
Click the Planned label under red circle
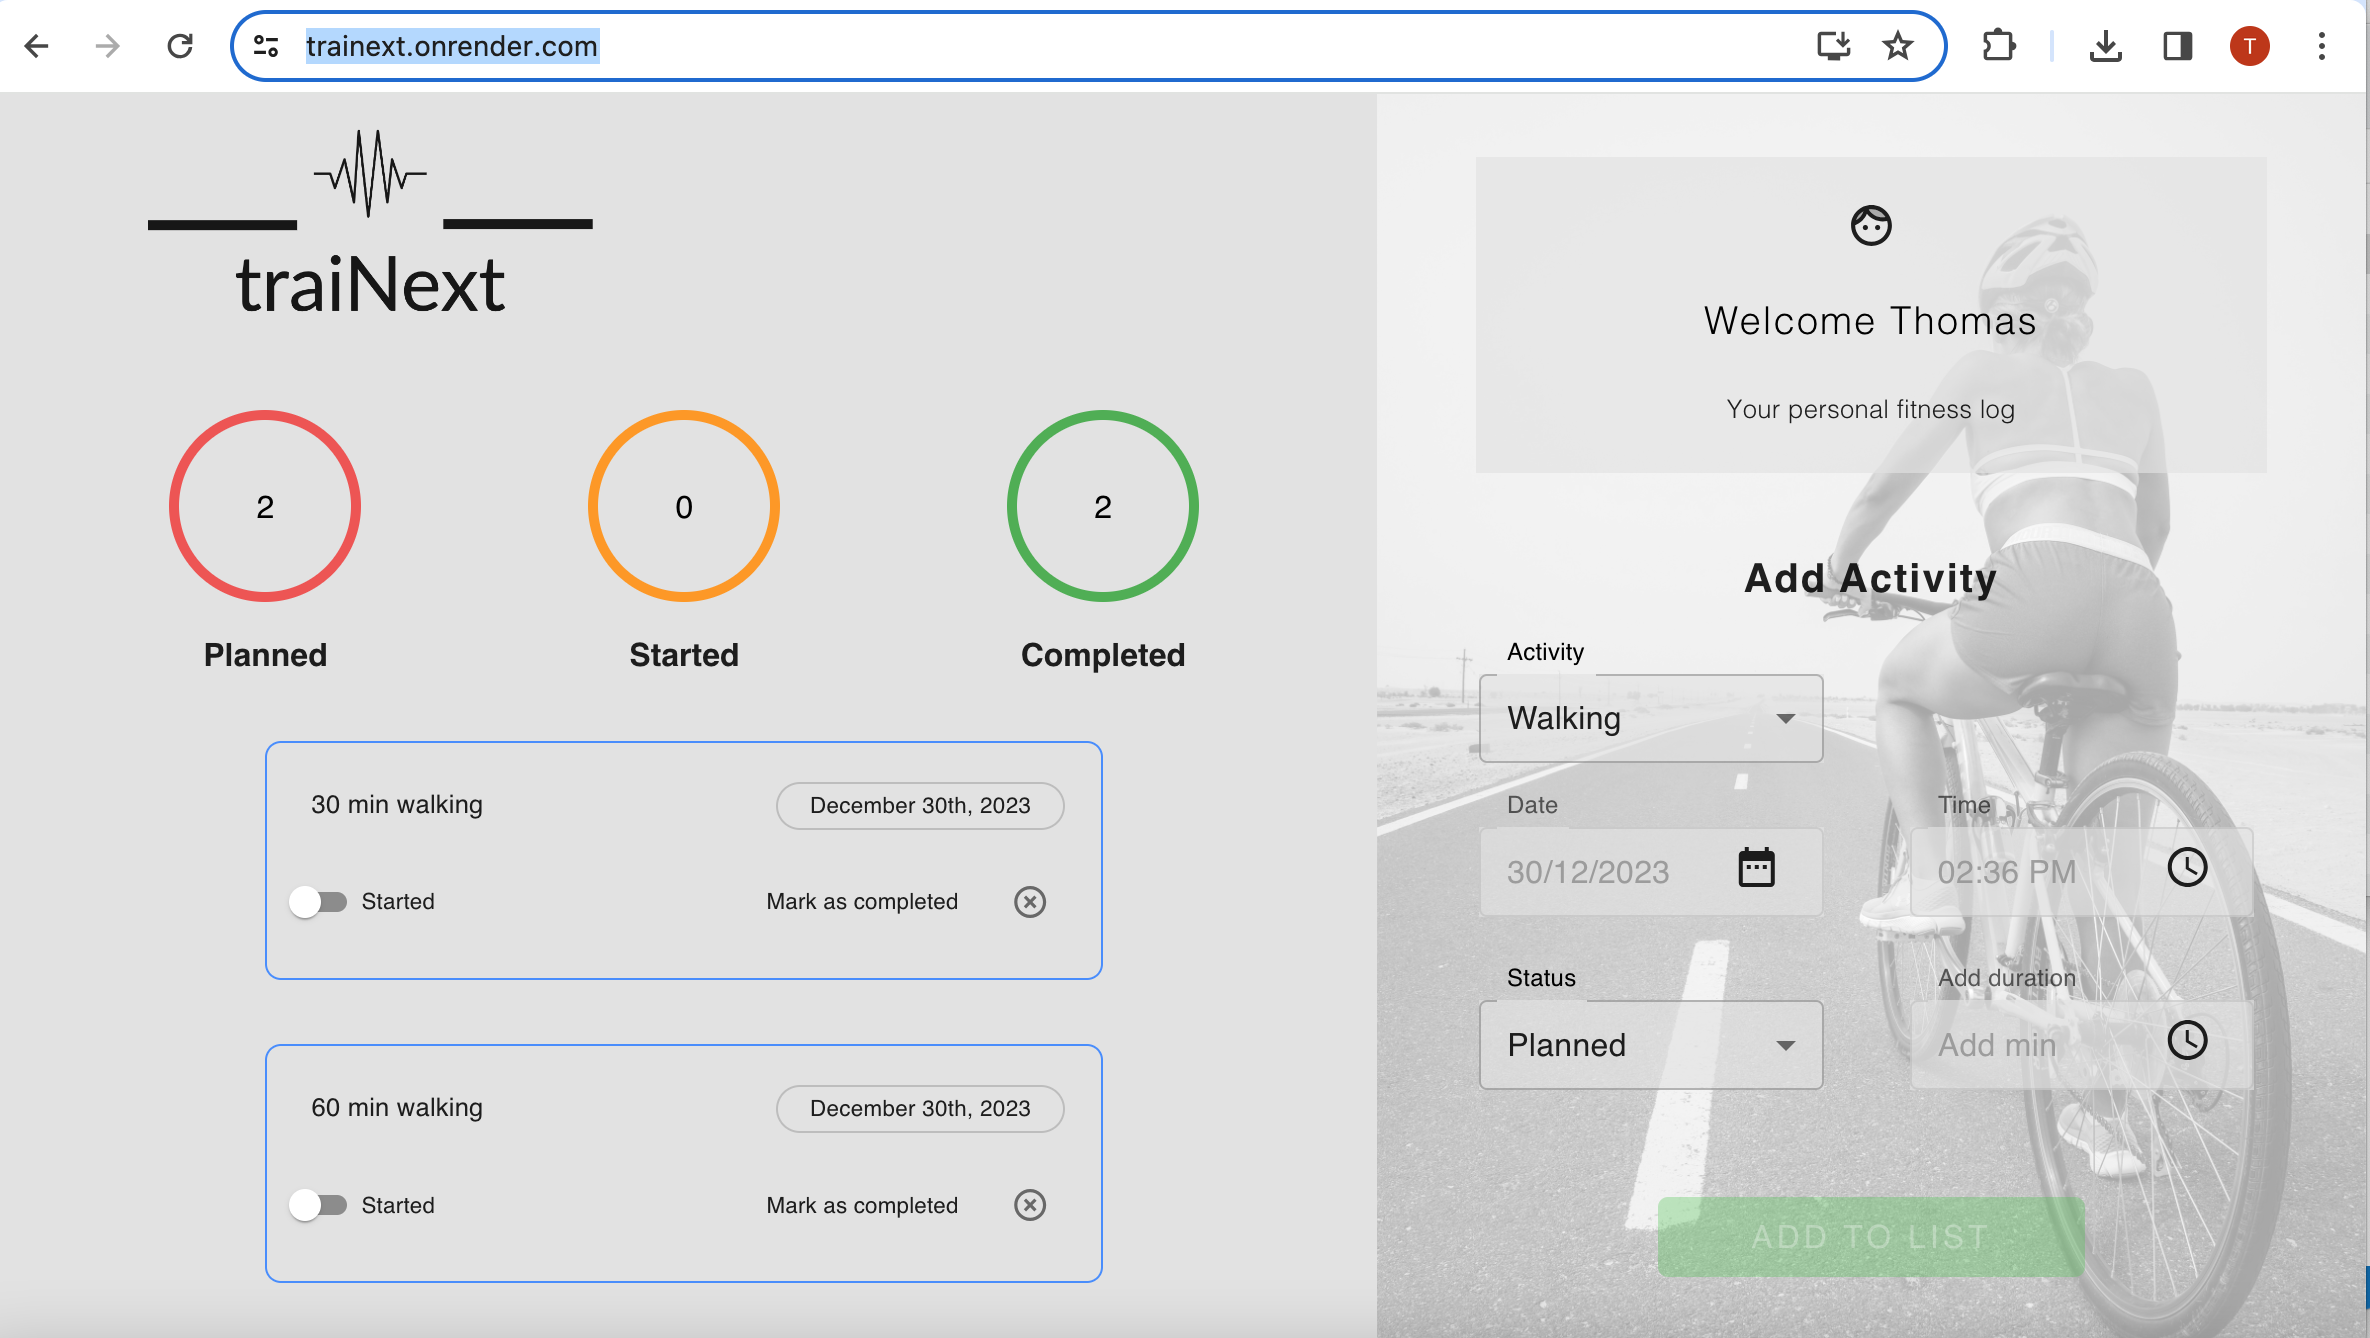[x=265, y=655]
